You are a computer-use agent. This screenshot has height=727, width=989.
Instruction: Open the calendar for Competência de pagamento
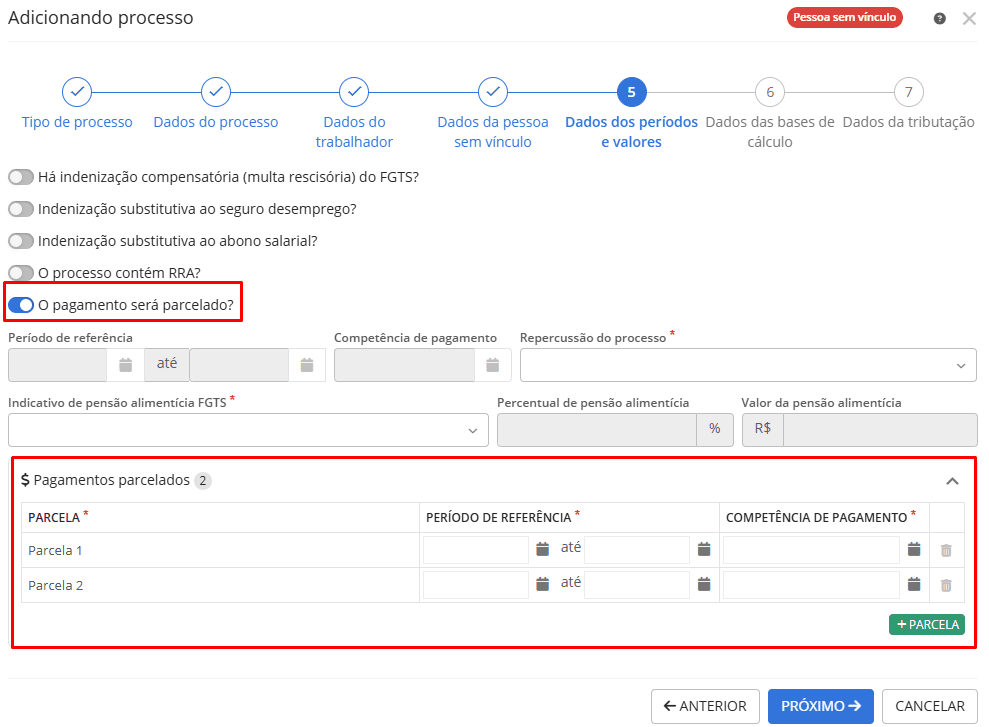coord(492,364)
